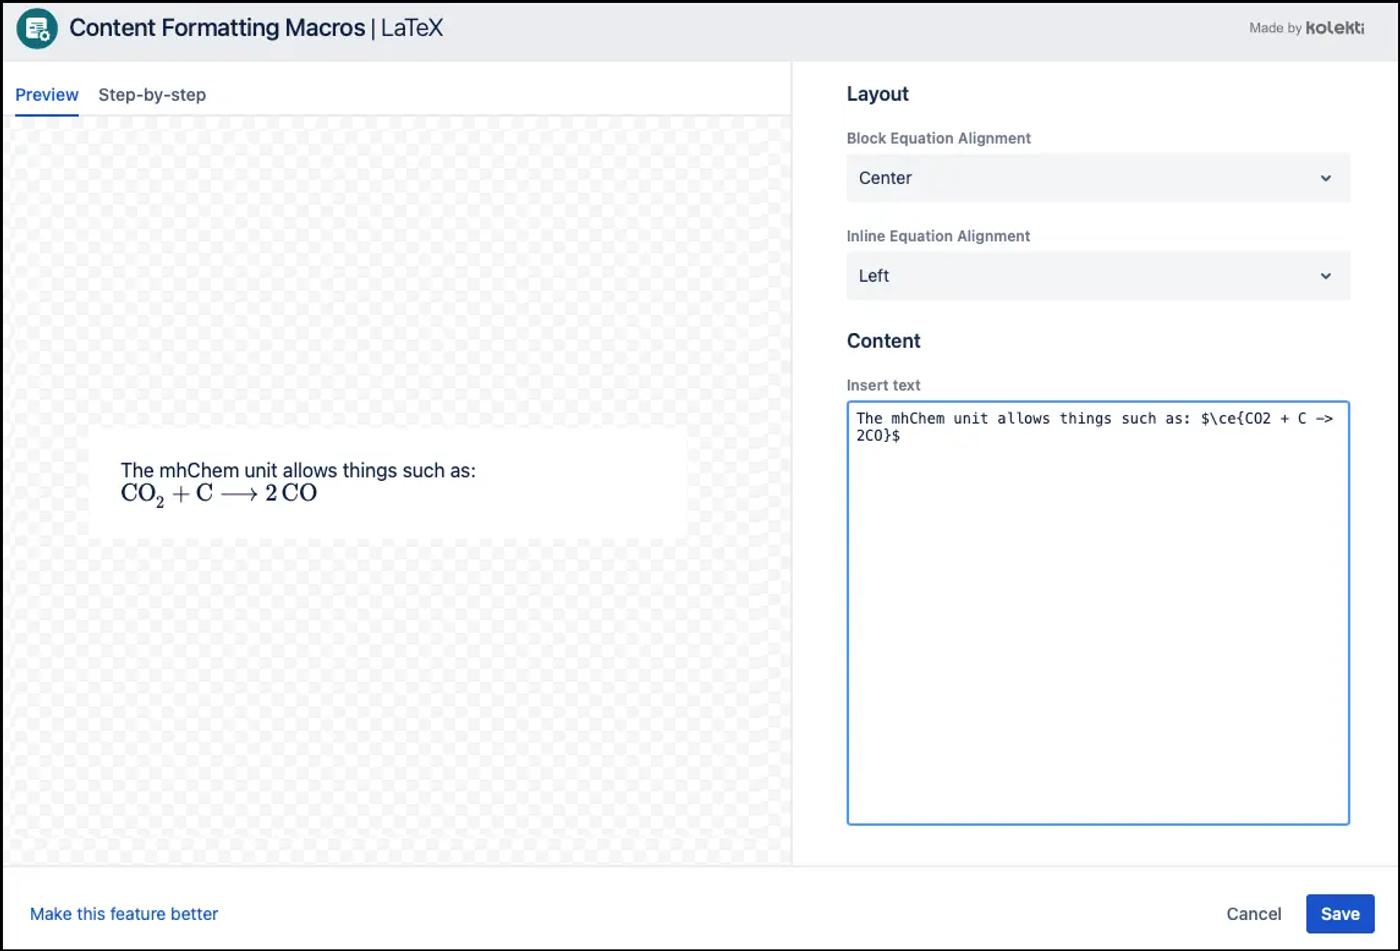Open the Block Equation Alignment dropdown
Image resolution: width=1400 pixels, height=951 pixels.
pos(1098,178)
